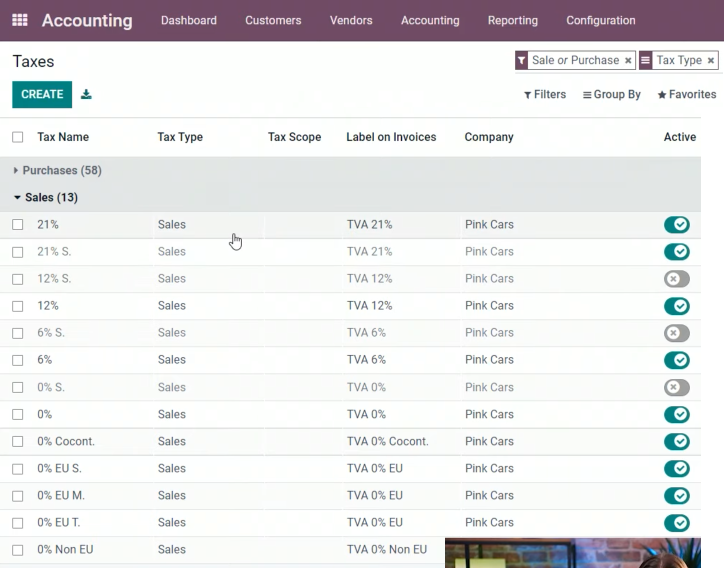
Task: Deactivate the 6% tax toggle
Action: [x=677, y=360]
